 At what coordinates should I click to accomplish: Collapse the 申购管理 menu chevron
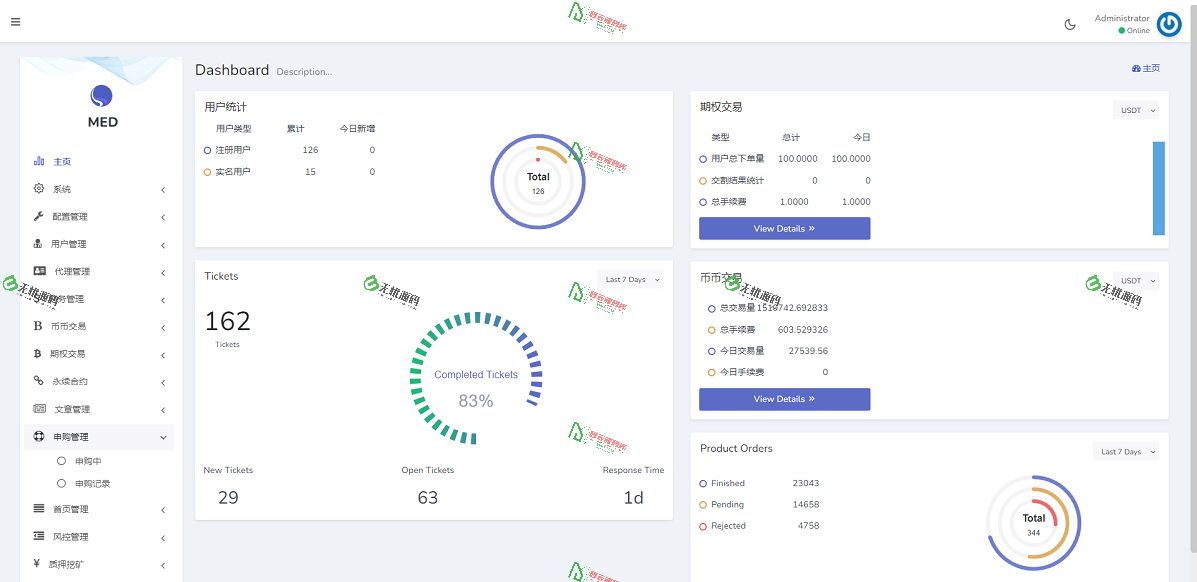pos(163,437)
